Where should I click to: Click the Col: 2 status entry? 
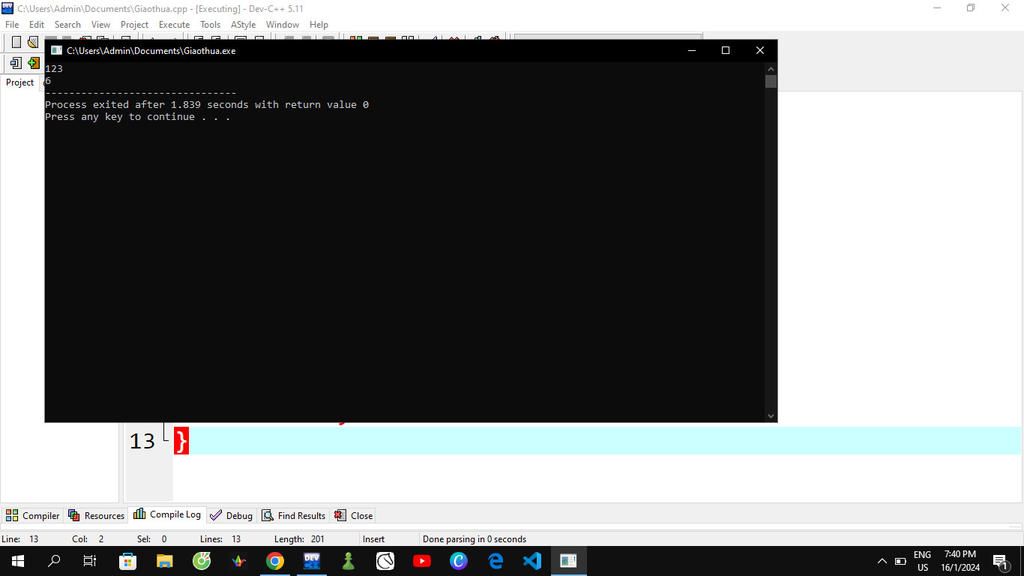pyautogui.click(x=88, y=539)
